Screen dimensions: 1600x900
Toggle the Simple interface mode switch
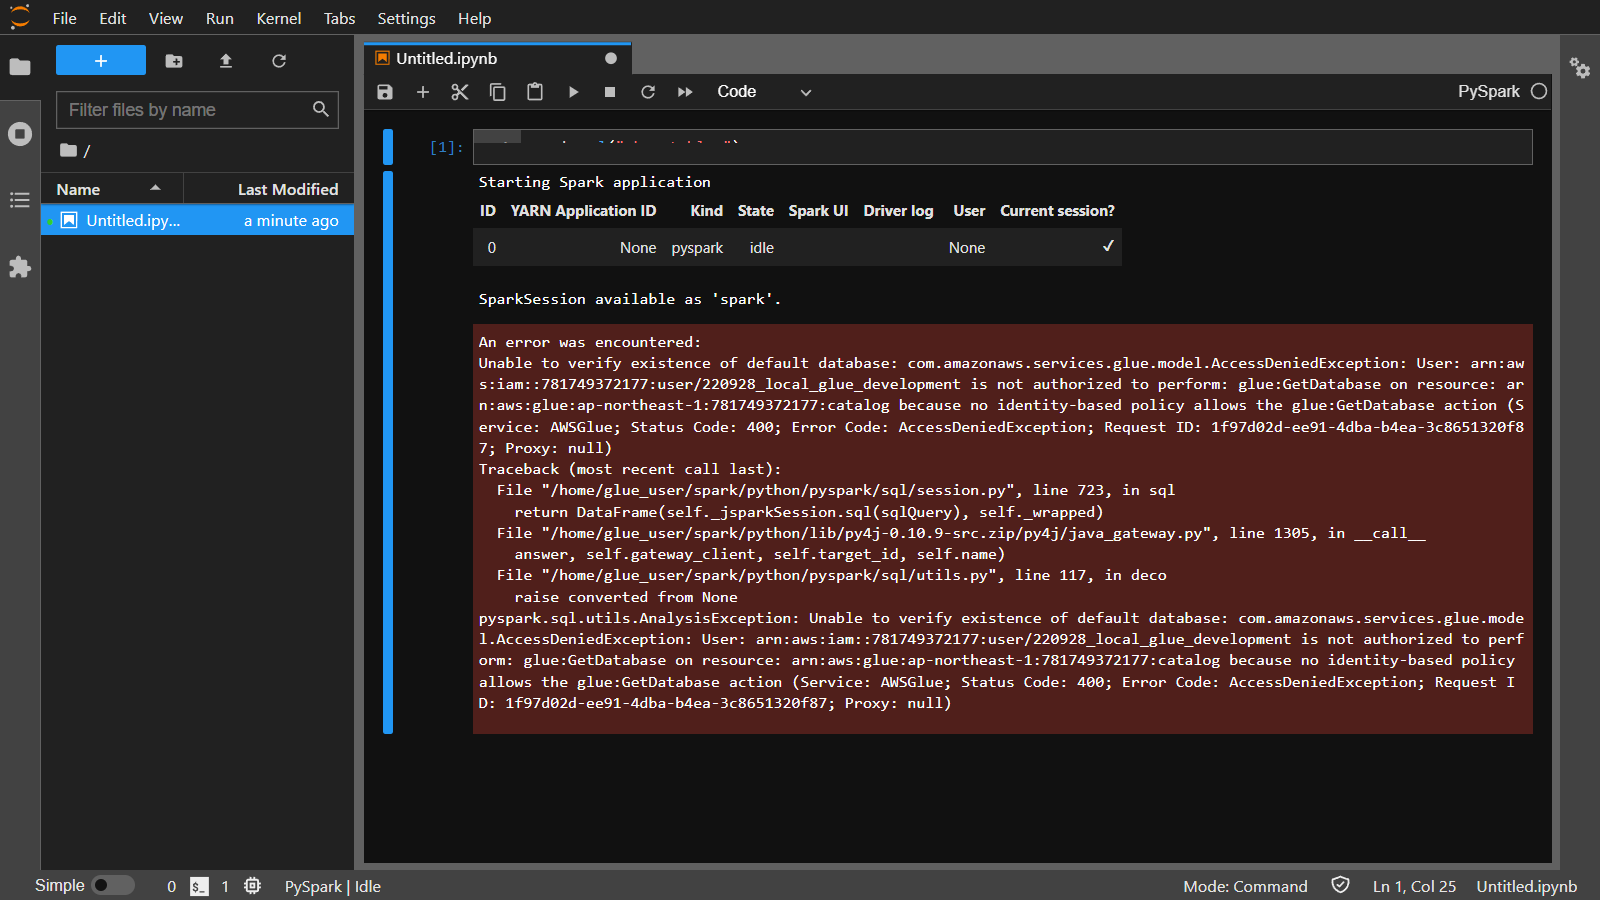click(x=113, y=885)
